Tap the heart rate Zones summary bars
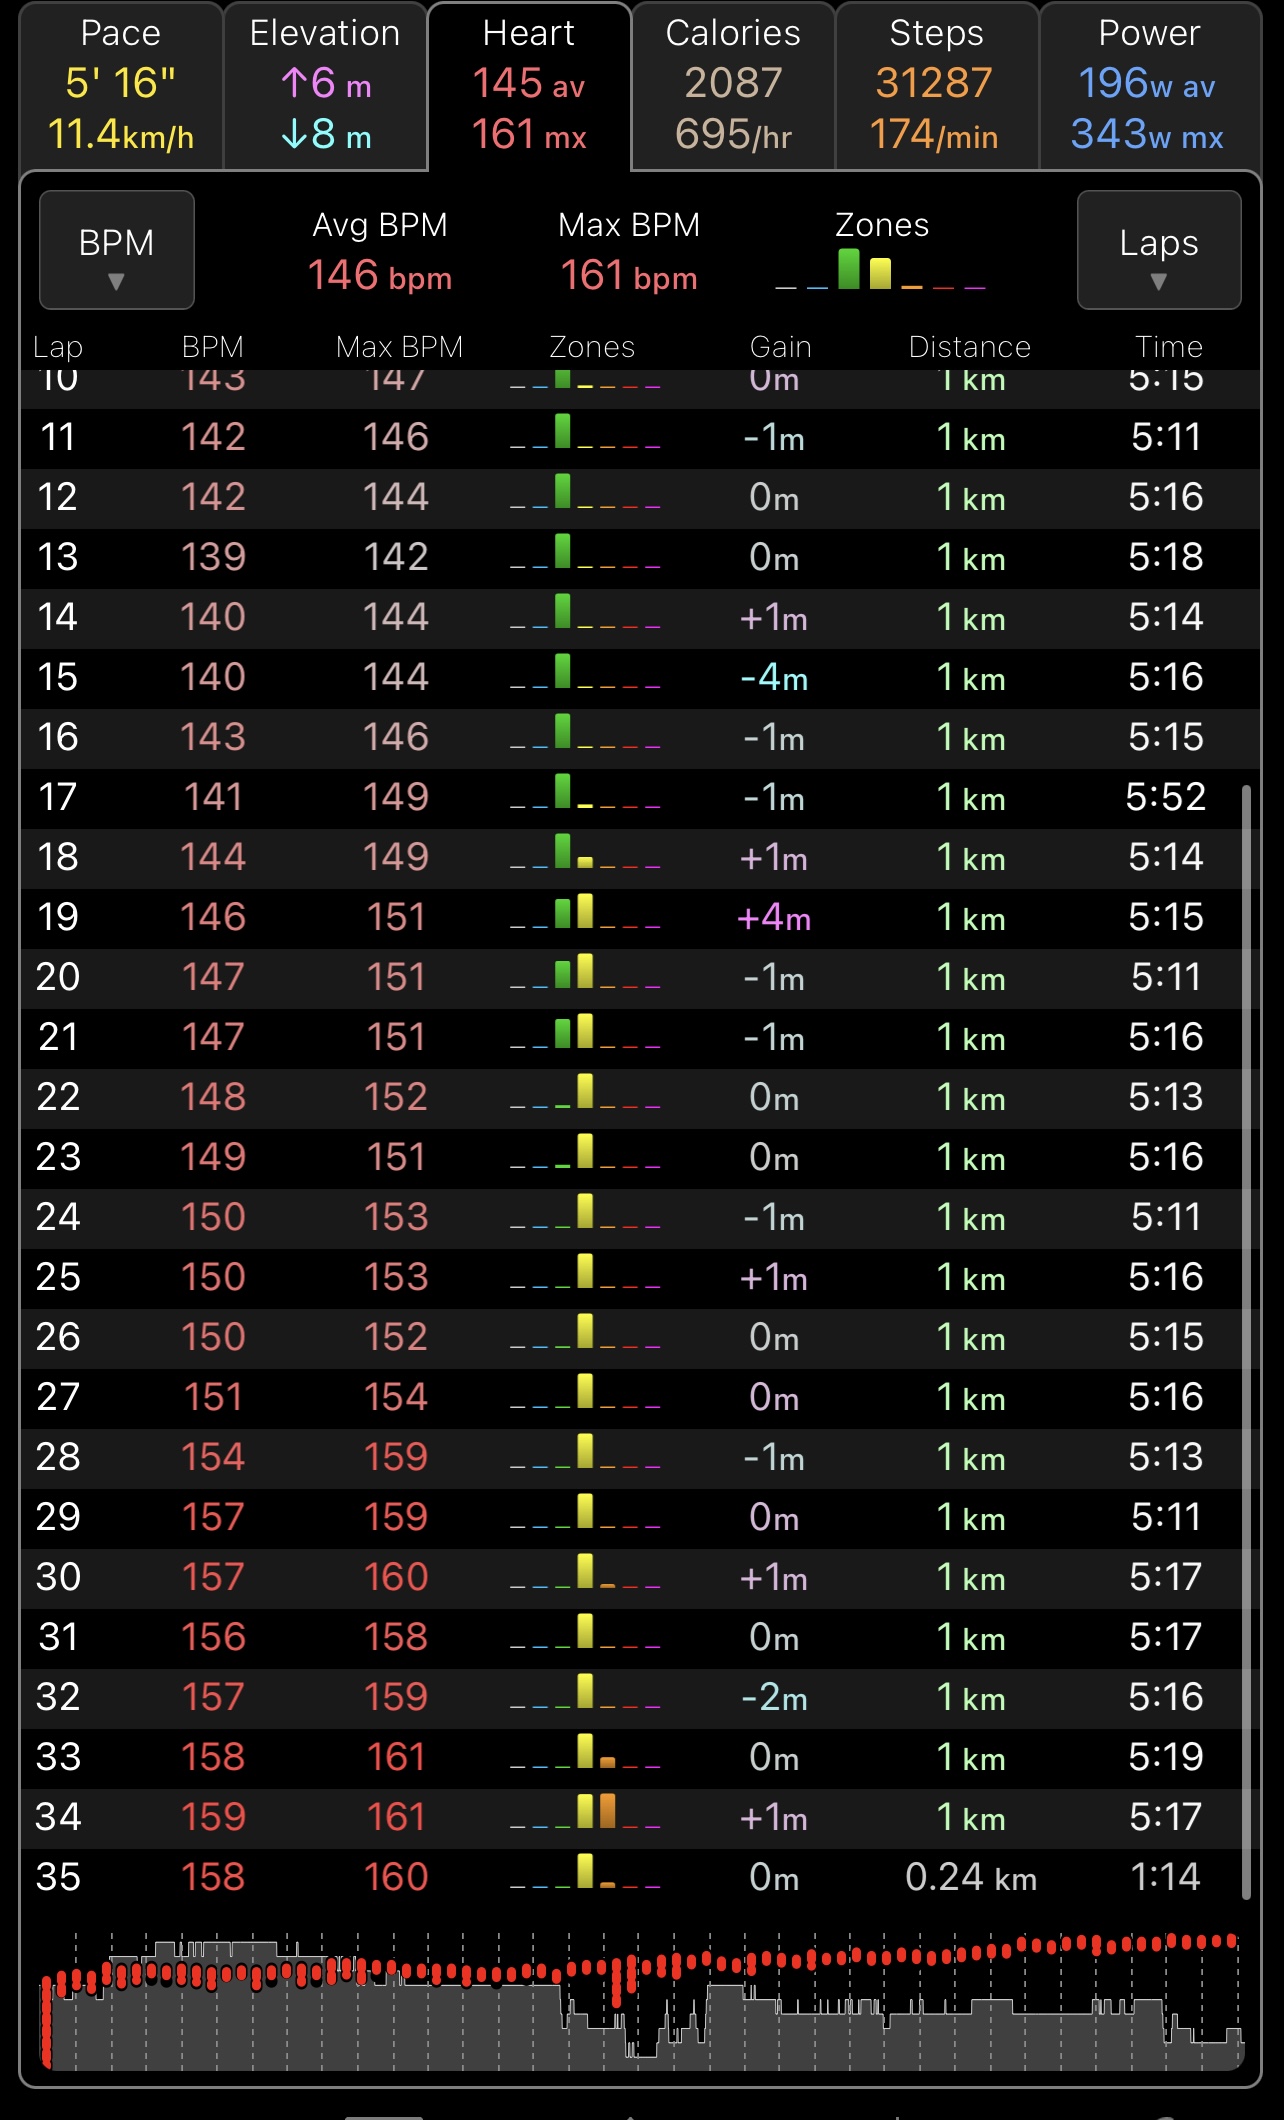Viewport: 1284px width, 2120px height. pyautogui.click(x=880, y=270)
